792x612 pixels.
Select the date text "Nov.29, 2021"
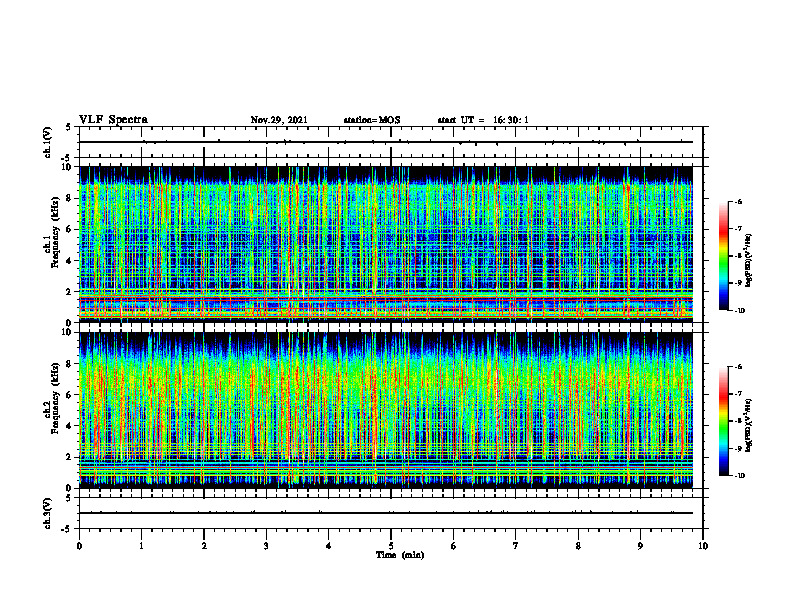[x=279, y=120]
